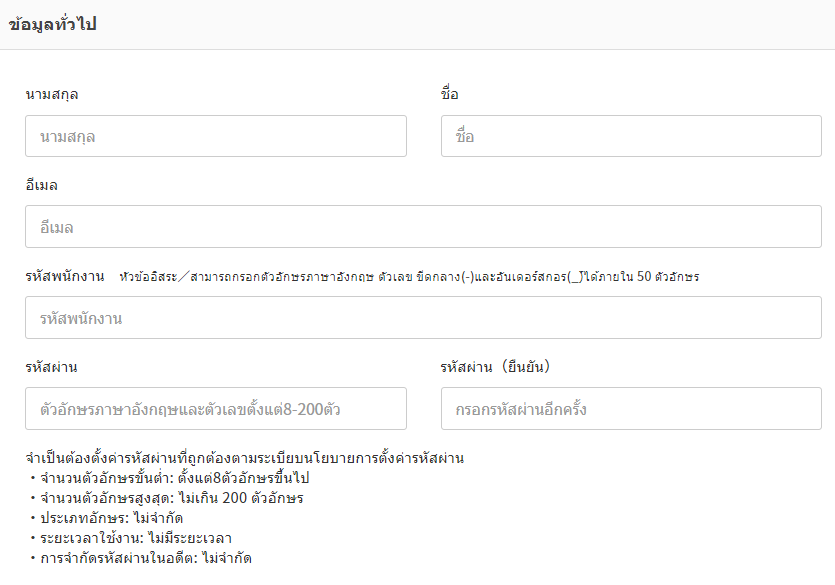Click into the รหัสพนักงาน employee ID field
Screen dimensions: 835x585
[423, 318]
